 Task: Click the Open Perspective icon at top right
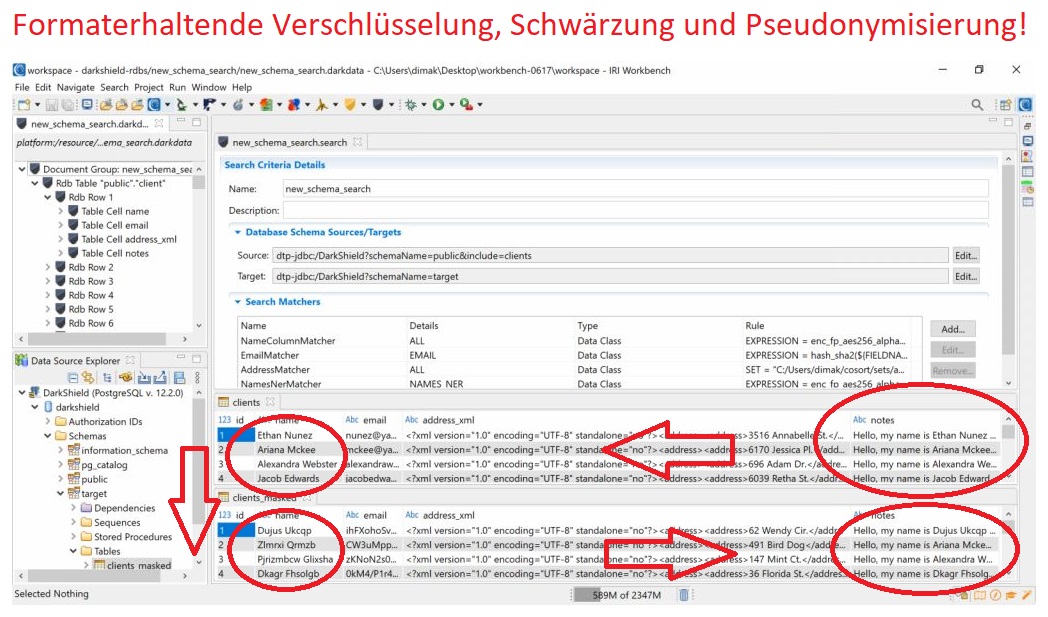tap(1005, 104)
